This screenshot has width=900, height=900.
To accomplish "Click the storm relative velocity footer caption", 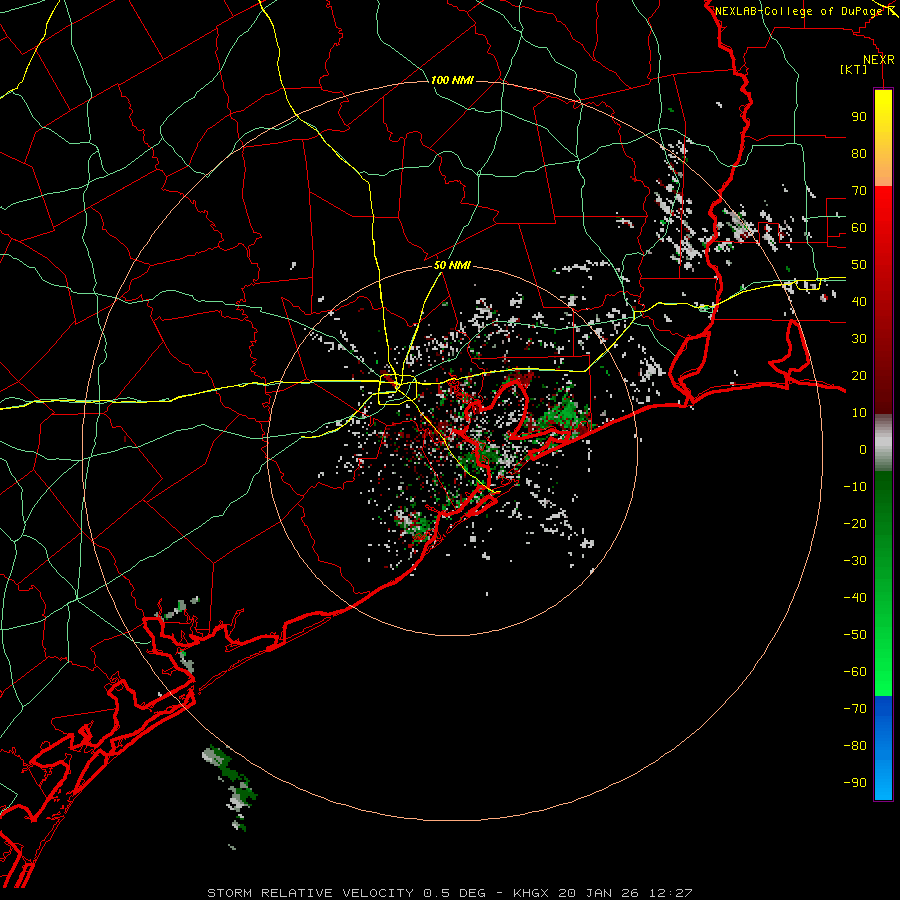I will 449,893.
